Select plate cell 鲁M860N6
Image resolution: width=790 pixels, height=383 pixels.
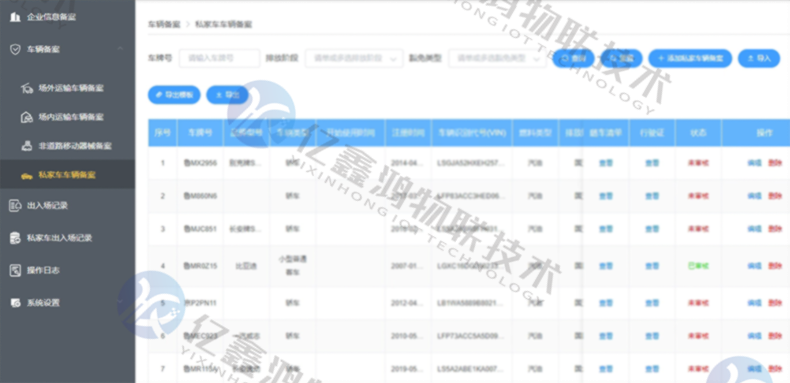[200, 196]
